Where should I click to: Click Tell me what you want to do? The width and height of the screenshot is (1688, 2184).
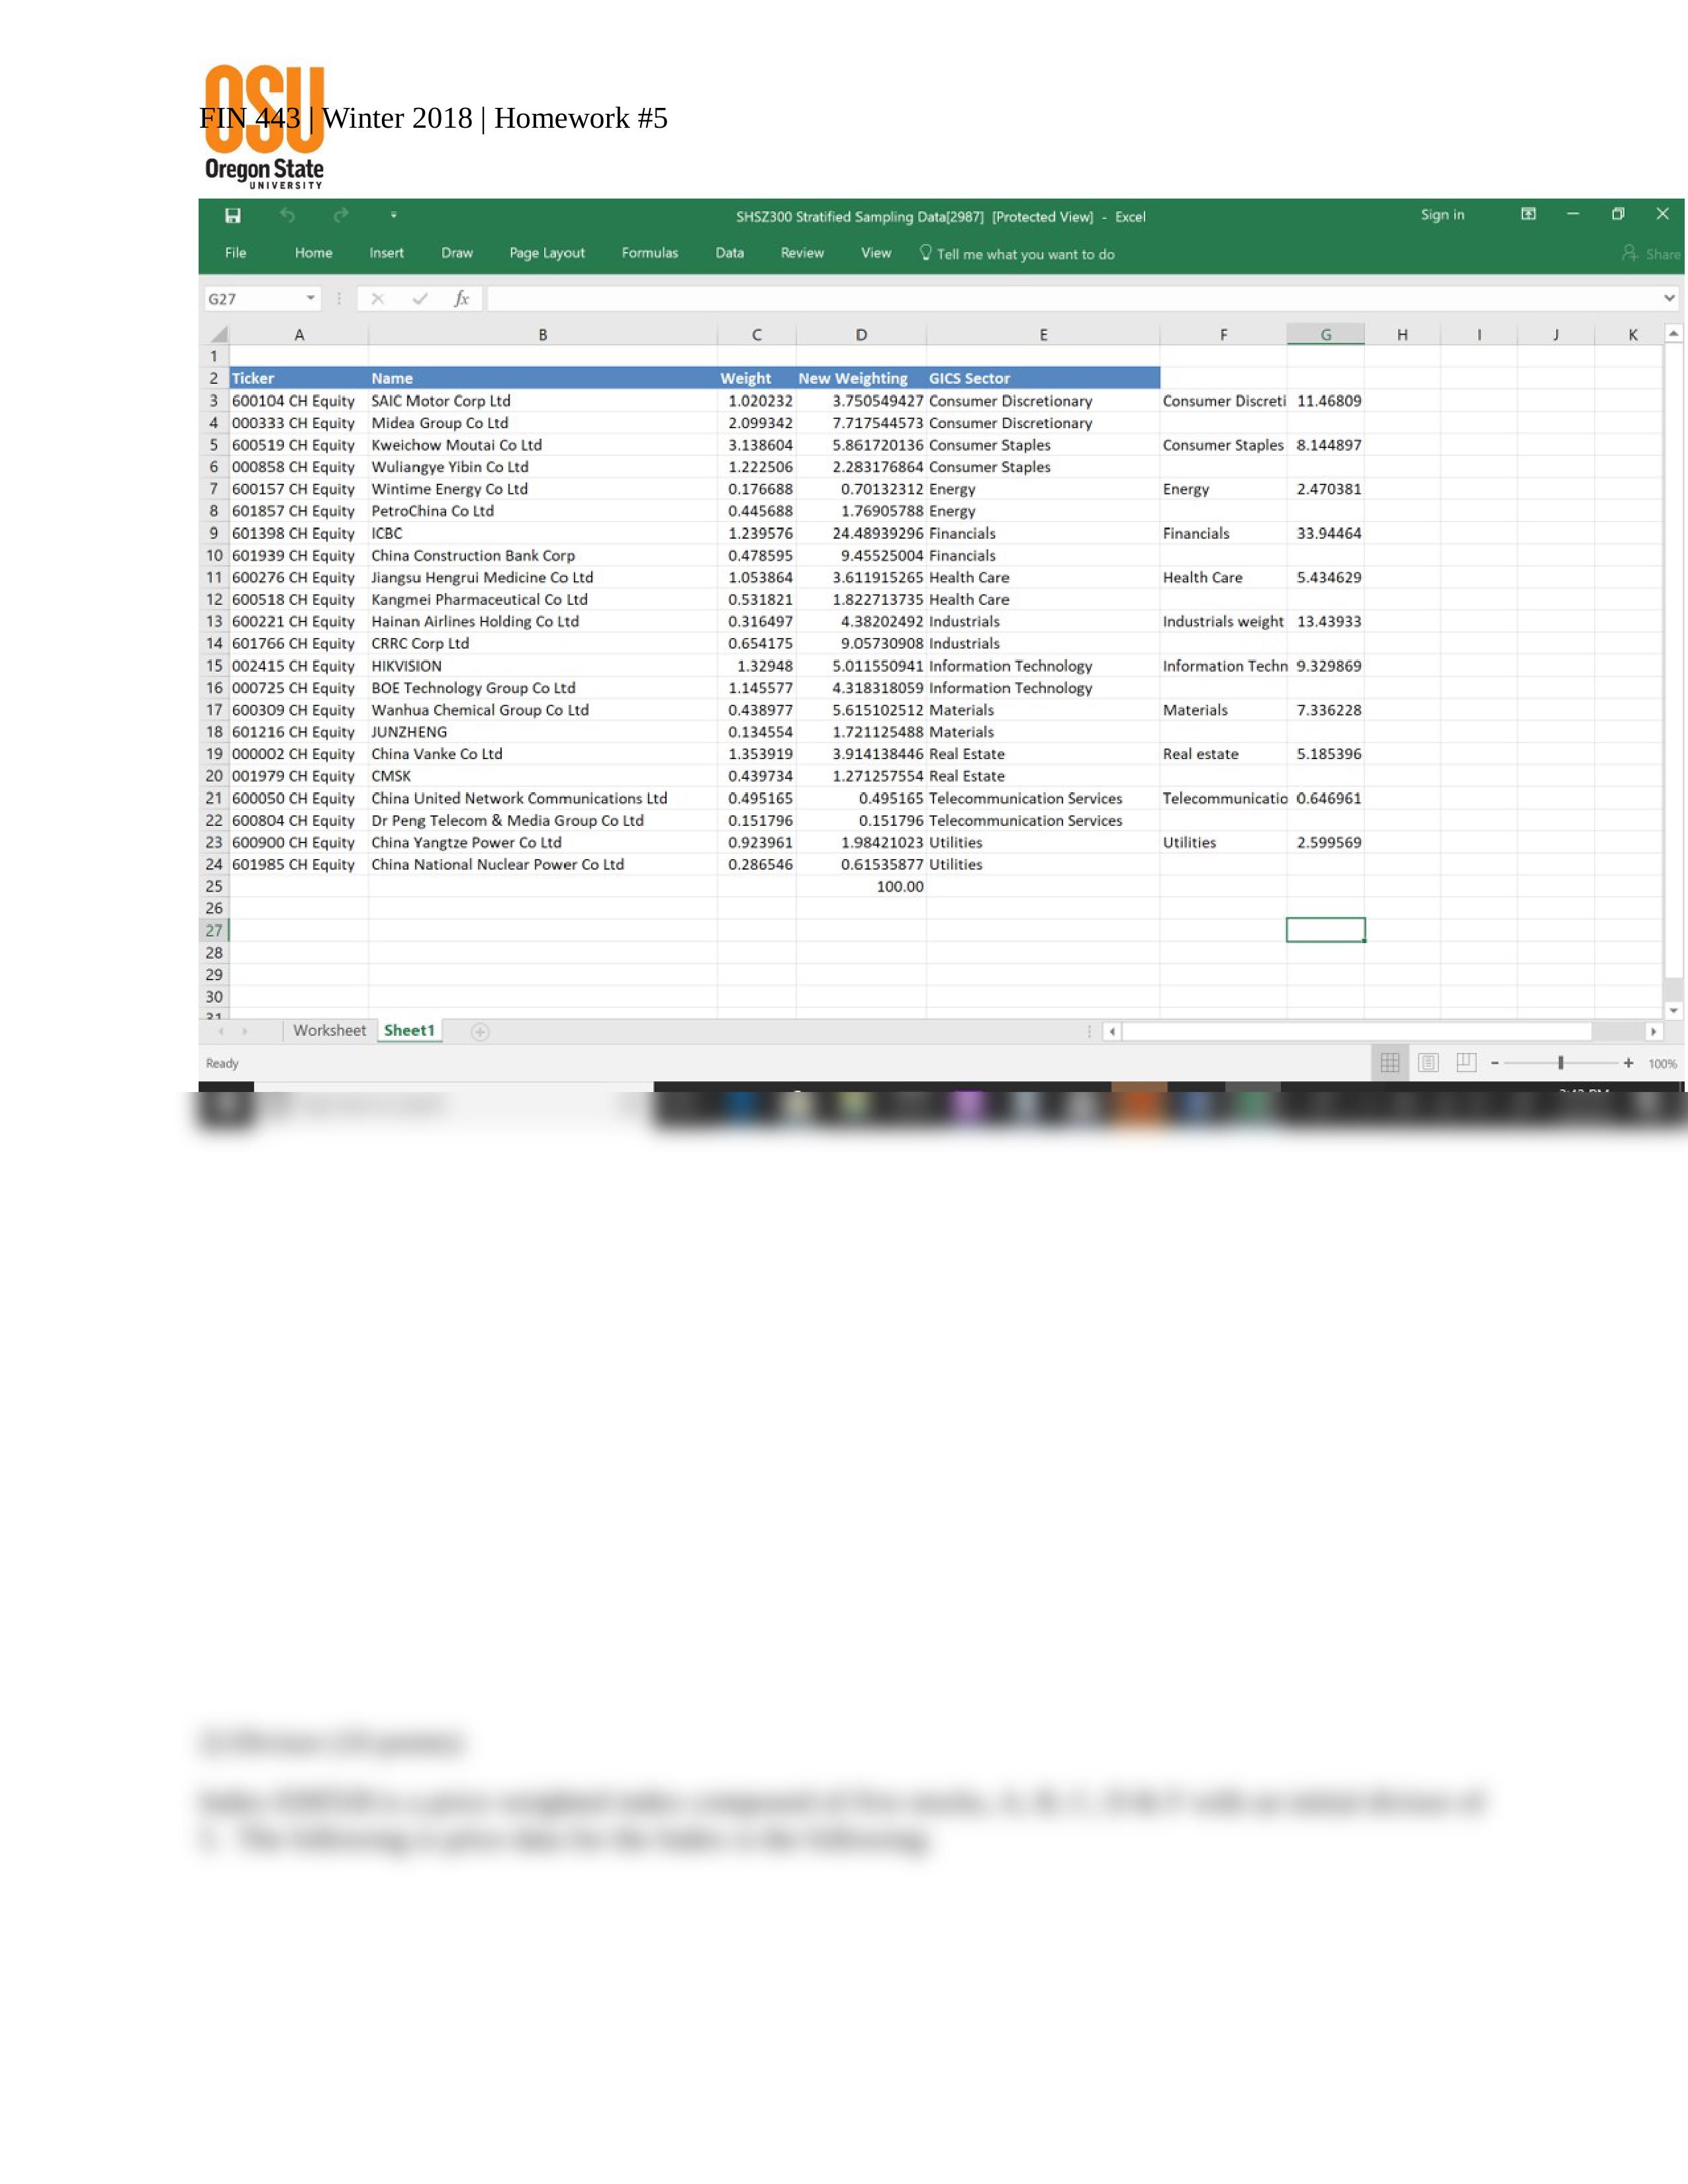pyautogui.click(x=1017, y=254)
